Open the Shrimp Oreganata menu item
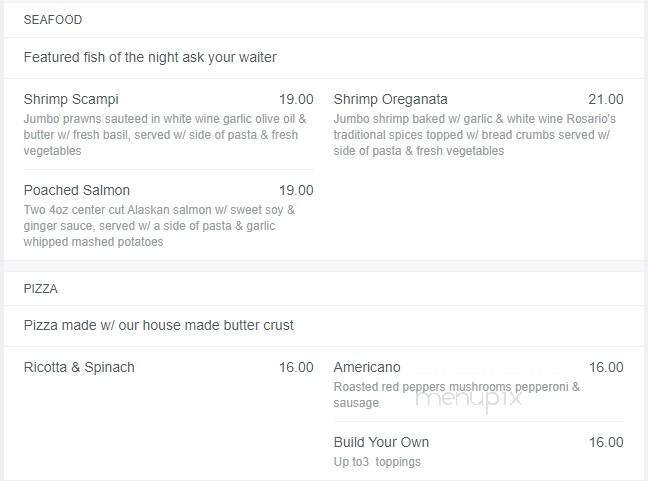The image size is (648, 481). tap(390, 99)
